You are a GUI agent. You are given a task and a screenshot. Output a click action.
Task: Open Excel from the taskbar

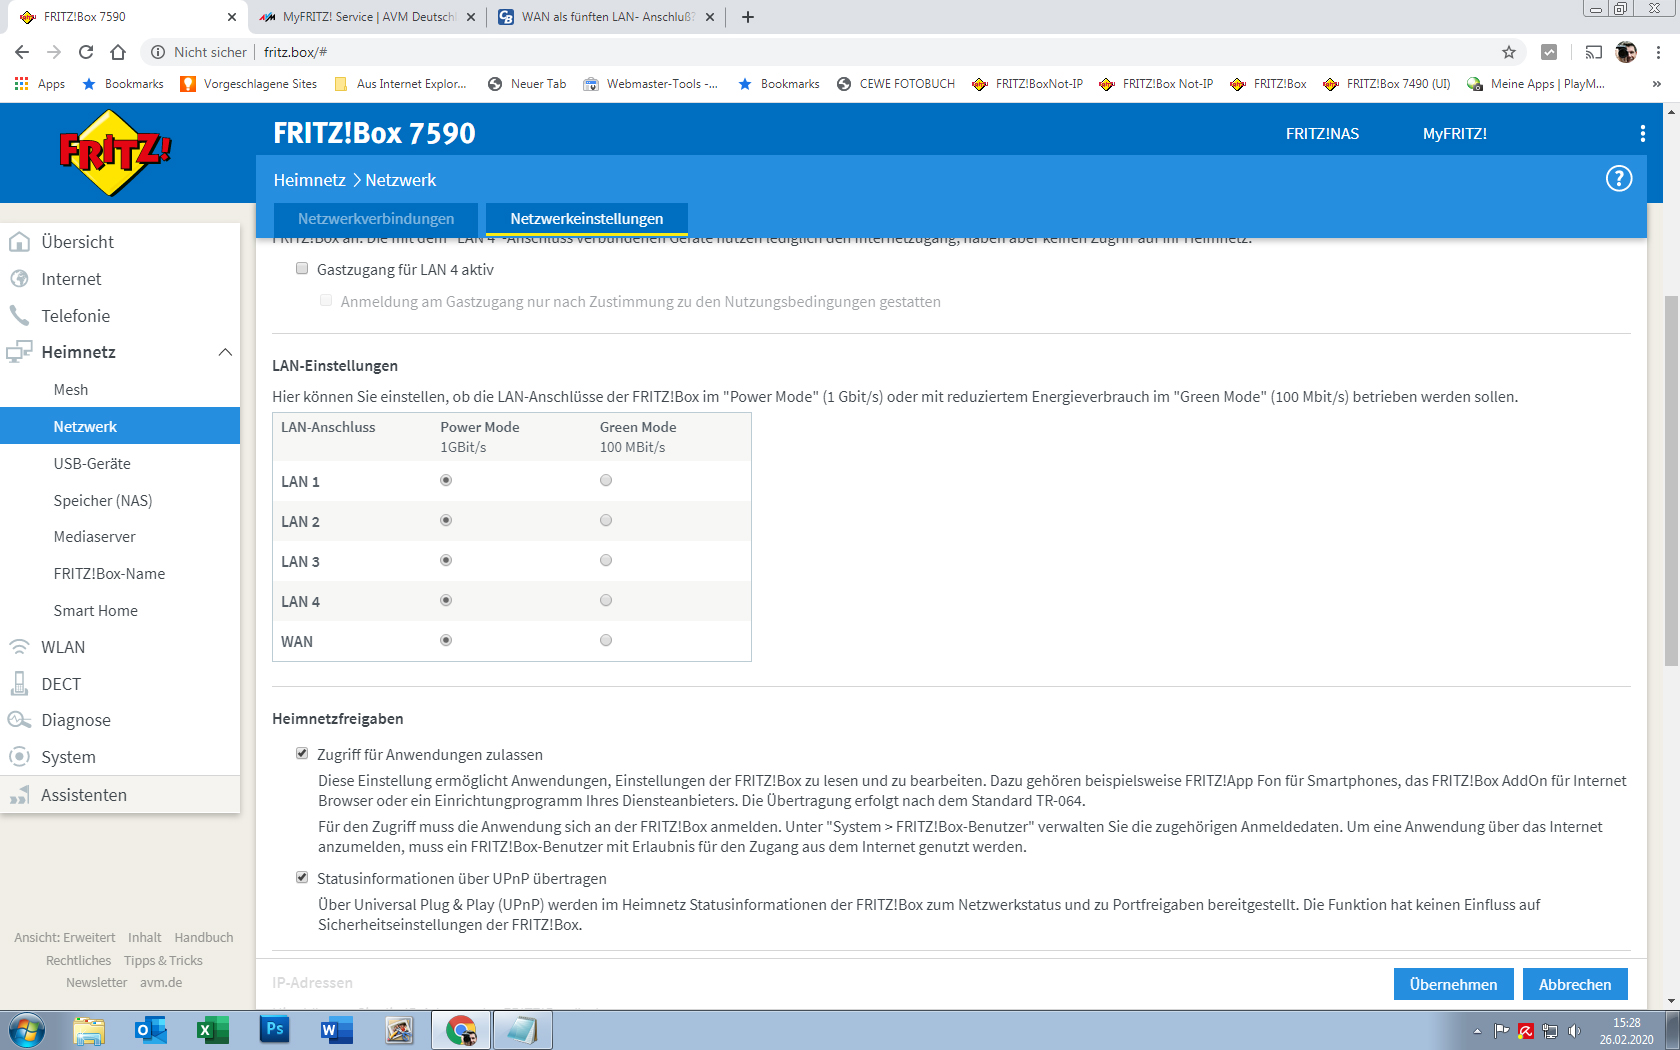click(x=213, y=1030)
